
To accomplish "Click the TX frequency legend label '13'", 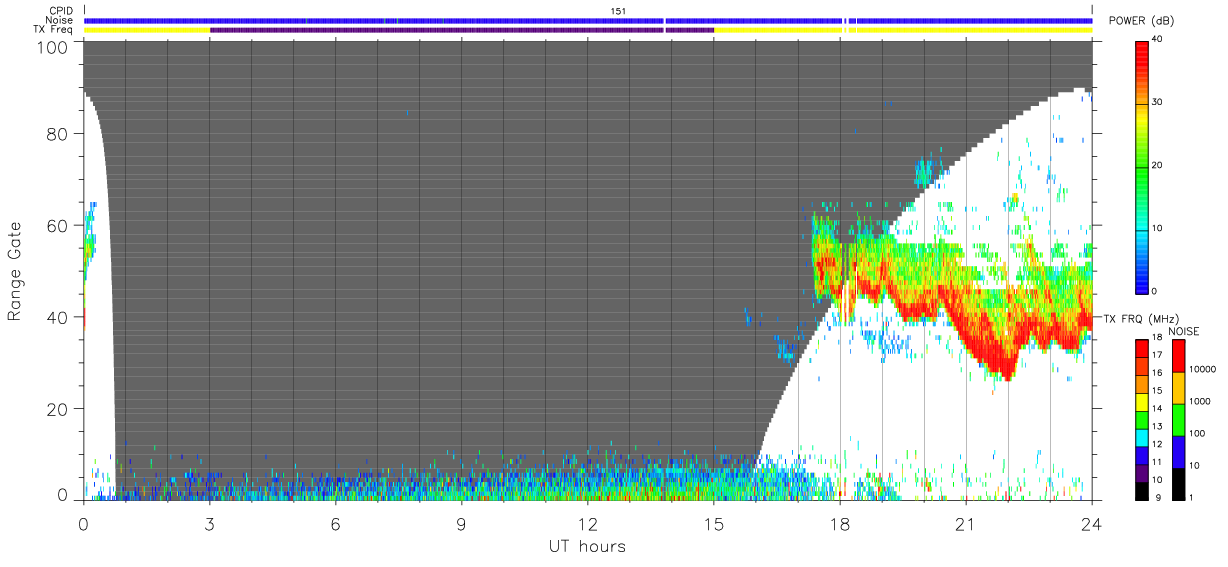I will click(x=1156, y=427).
